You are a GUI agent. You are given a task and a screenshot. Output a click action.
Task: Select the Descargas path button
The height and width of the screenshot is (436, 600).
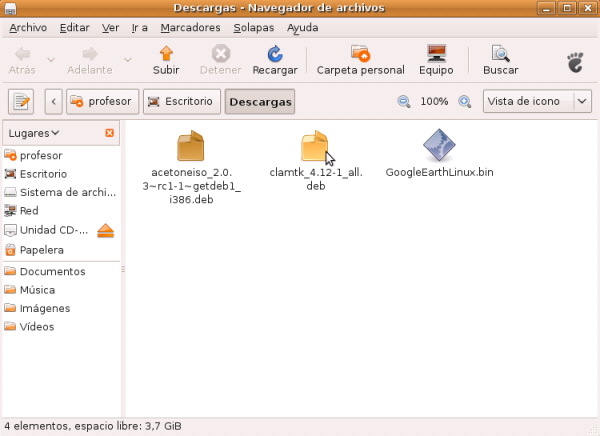click(259, 102)
